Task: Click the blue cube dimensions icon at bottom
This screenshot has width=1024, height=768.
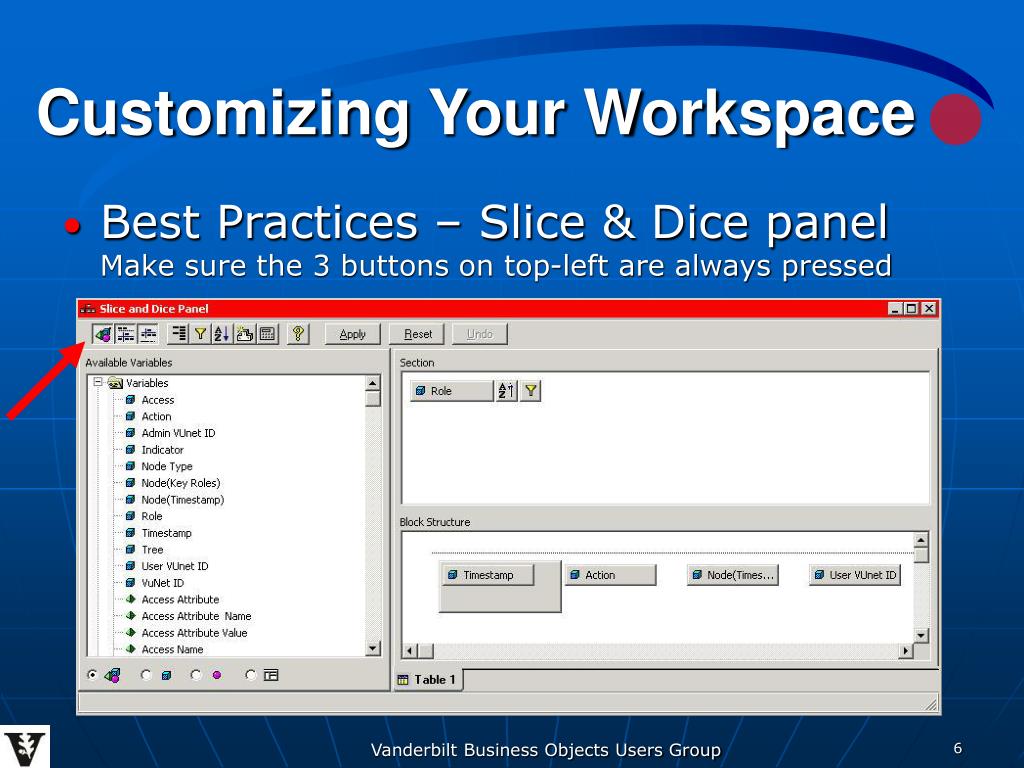Action: click(167, 675)
